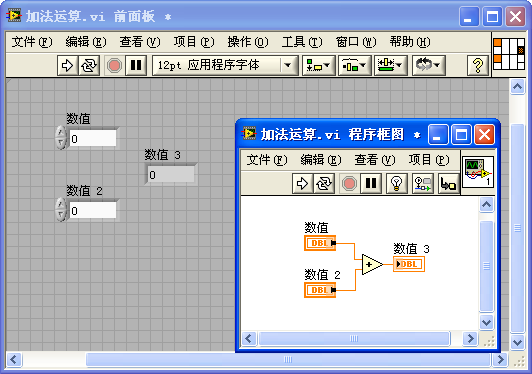The image size is (532, 374).
Task: Open 操作(O) menu
Action: click(x=248, y=42)
